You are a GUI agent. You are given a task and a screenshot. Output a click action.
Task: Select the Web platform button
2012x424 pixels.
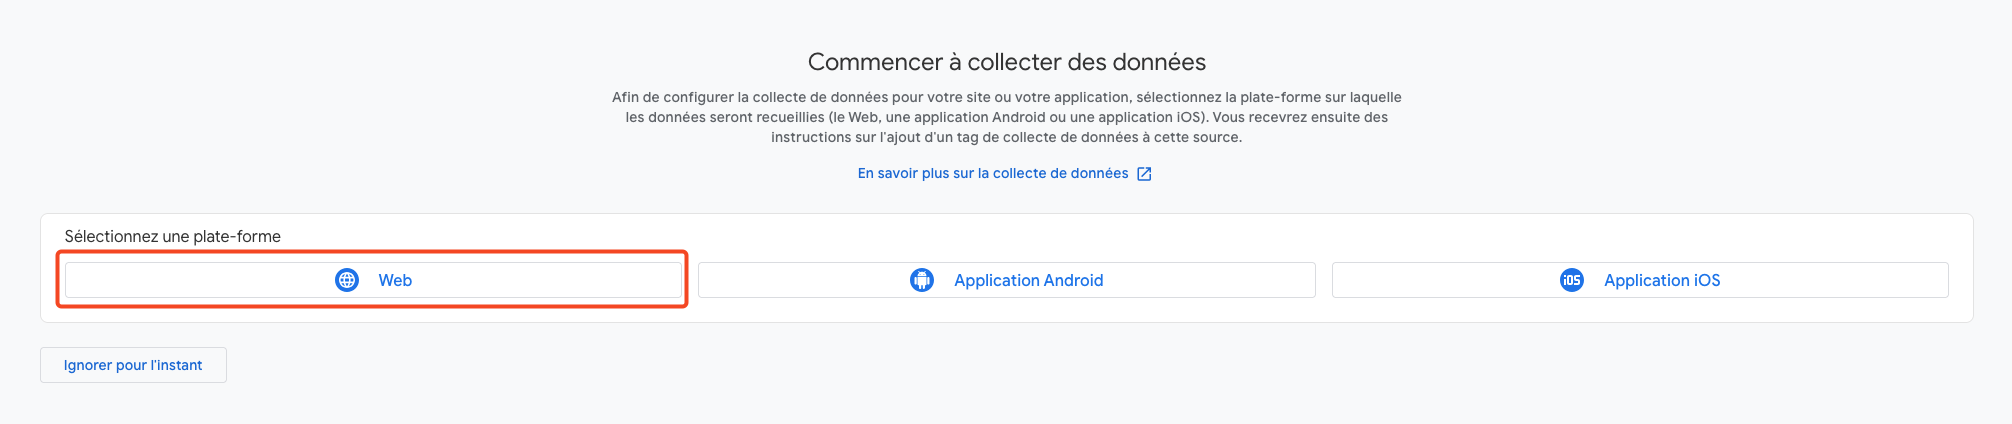[373, 280]
